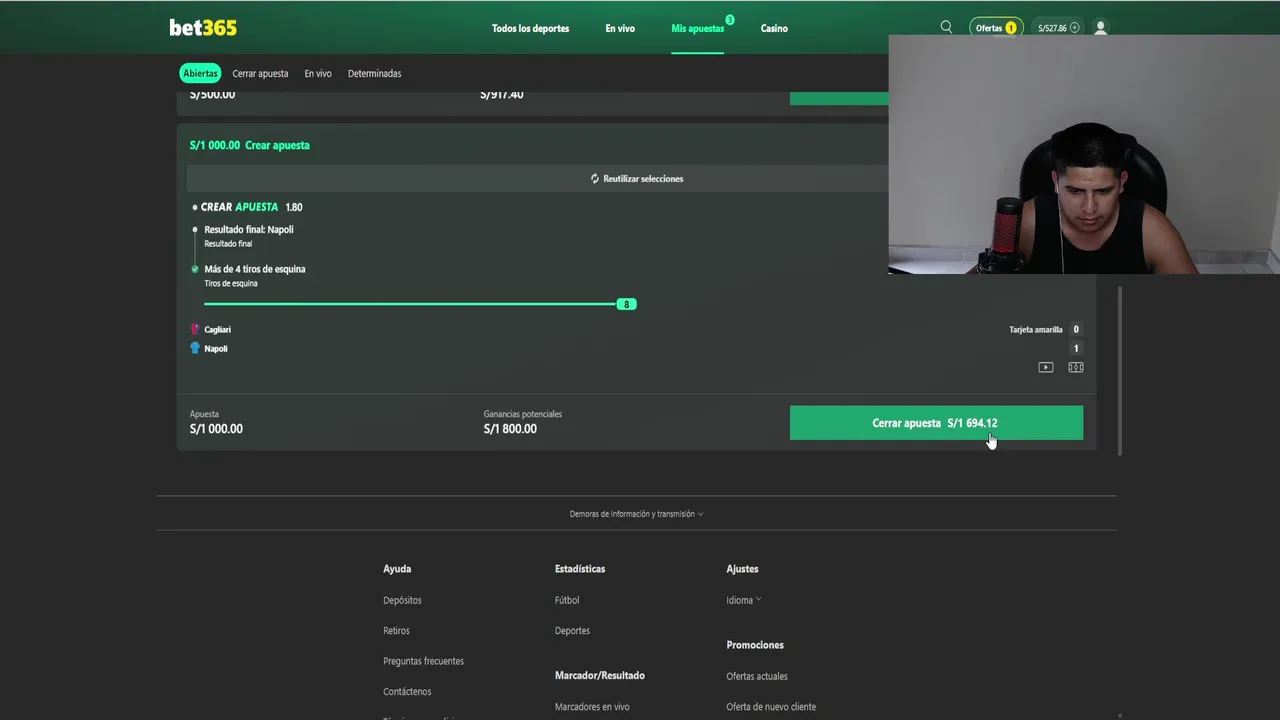Open the user account profile icon
The height and width of the screenshot is (720, 1280).
1100,28
